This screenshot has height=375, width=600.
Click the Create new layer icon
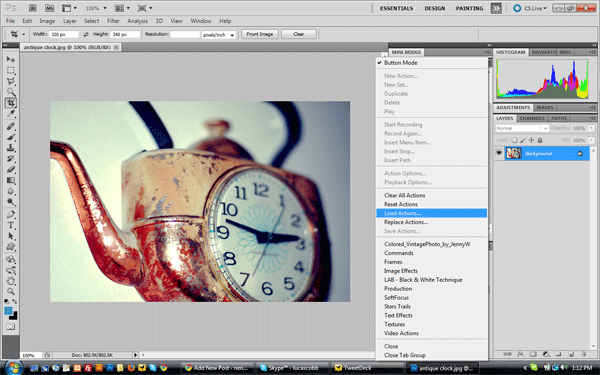571,354
